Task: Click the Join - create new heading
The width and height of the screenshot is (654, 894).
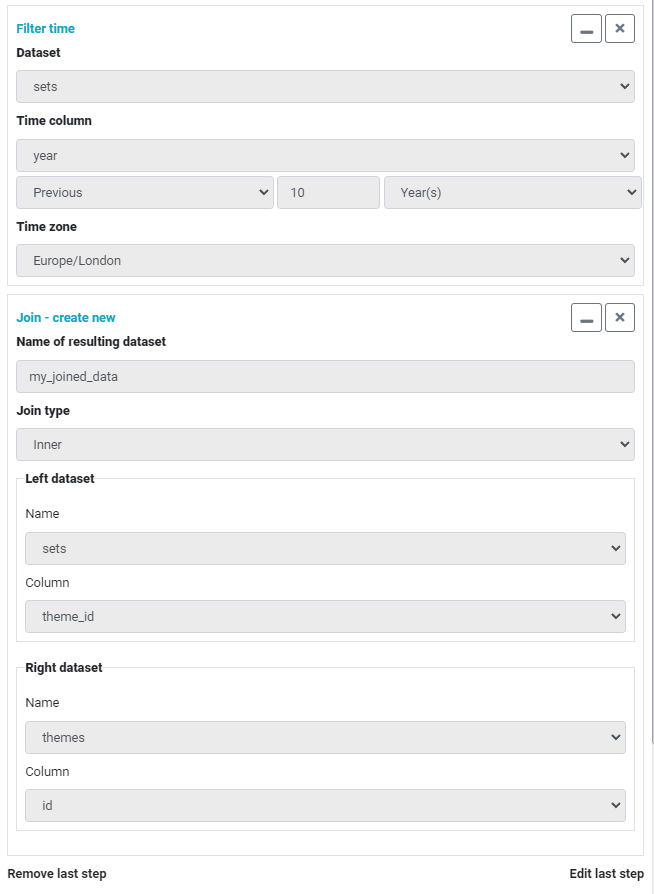Action: coord(66,318)
